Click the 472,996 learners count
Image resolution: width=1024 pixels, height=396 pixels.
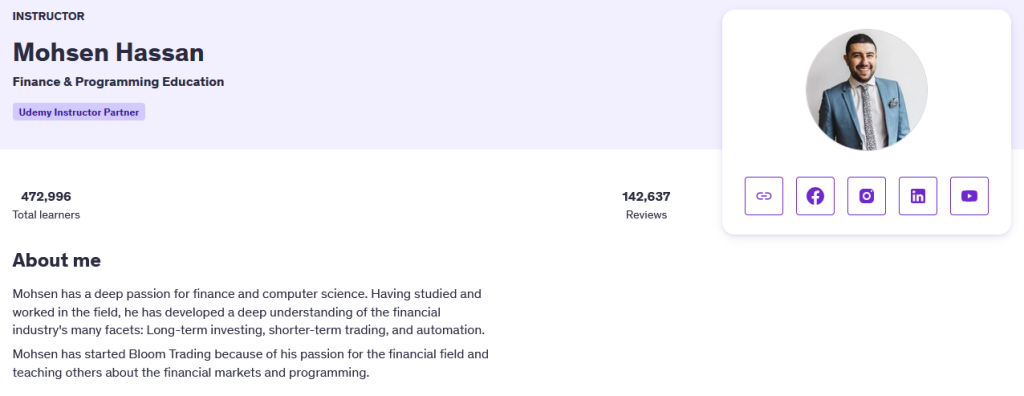coord(46,196)
